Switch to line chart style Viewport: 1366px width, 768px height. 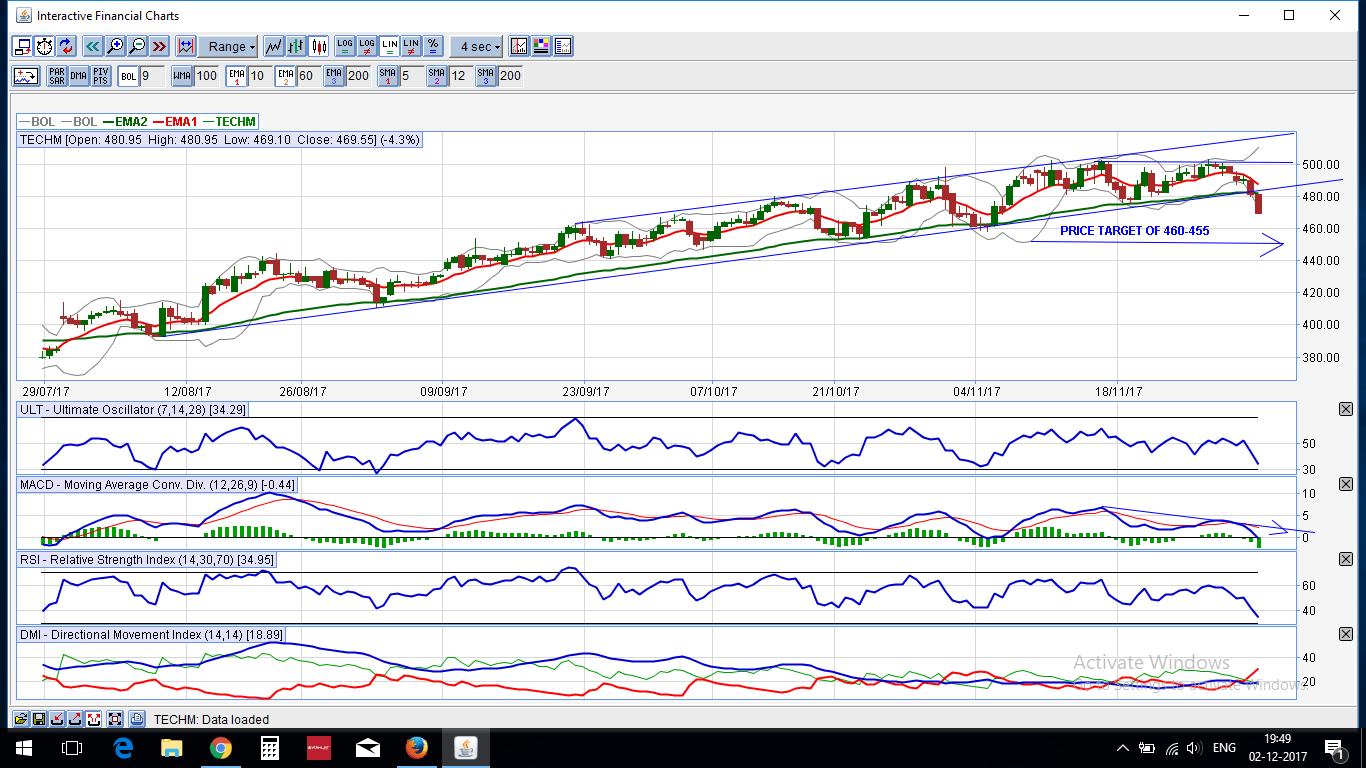coord(273,46)
